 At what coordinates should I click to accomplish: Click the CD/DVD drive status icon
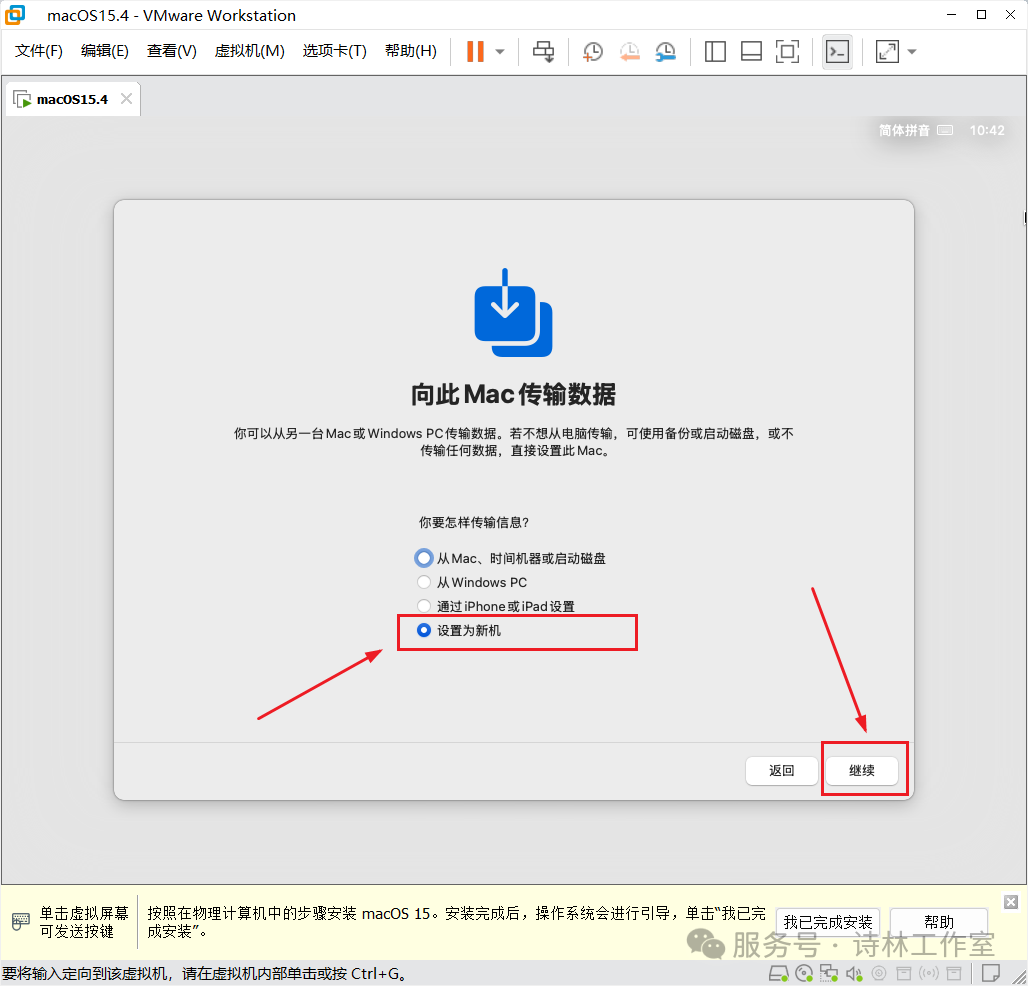click(804, 974)
